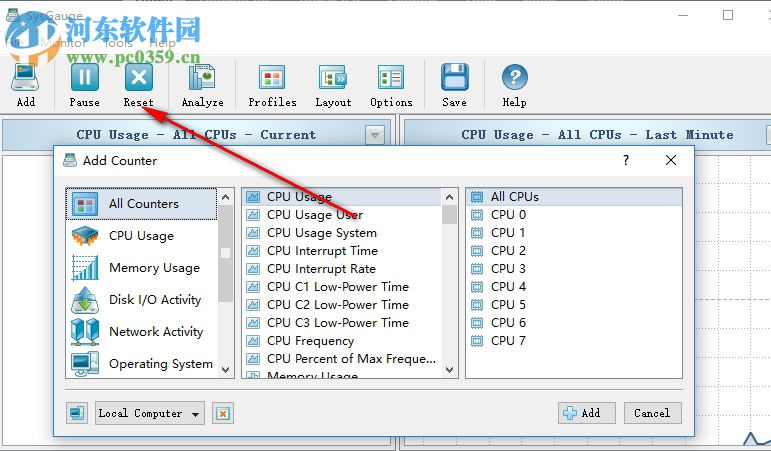
Task: Click counter list scroll down arrow
Action: click(x=449, y=369)
